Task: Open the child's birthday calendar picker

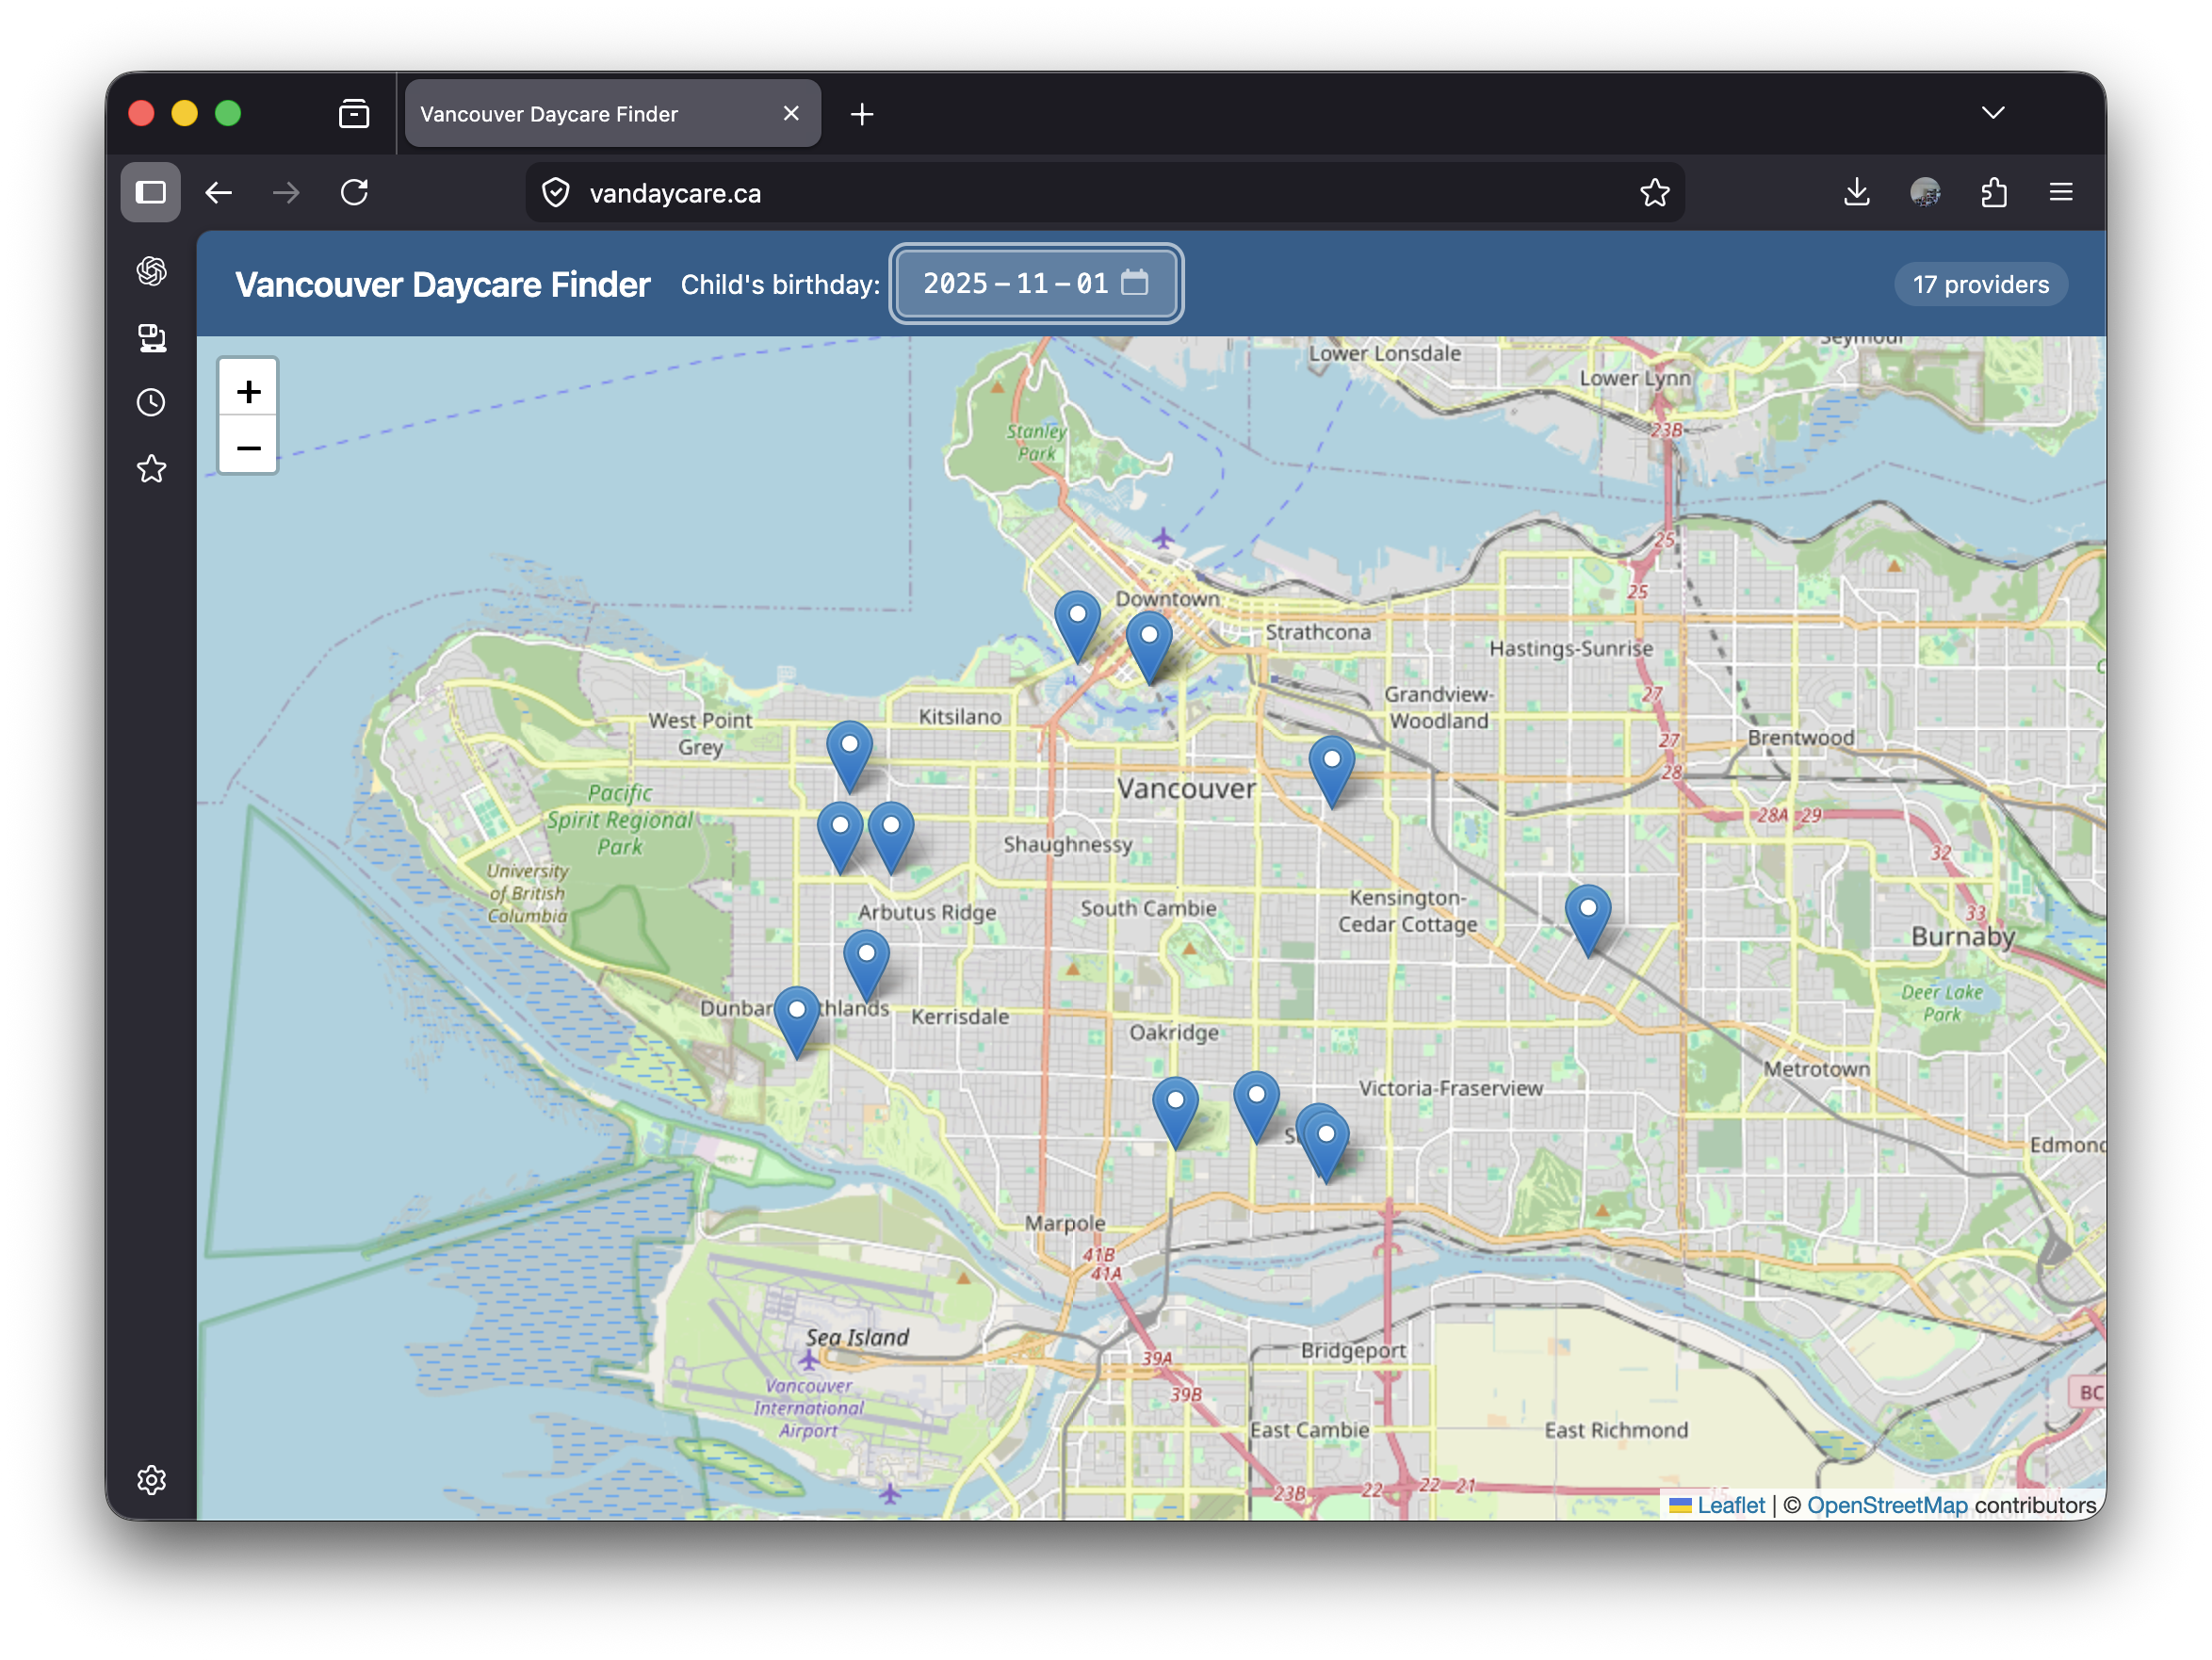Action: click(x=1134, y=284)
